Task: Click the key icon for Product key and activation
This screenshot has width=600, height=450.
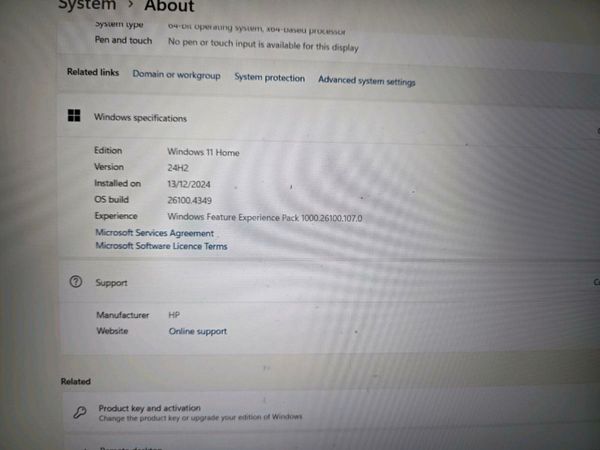Action: (80, 412)
